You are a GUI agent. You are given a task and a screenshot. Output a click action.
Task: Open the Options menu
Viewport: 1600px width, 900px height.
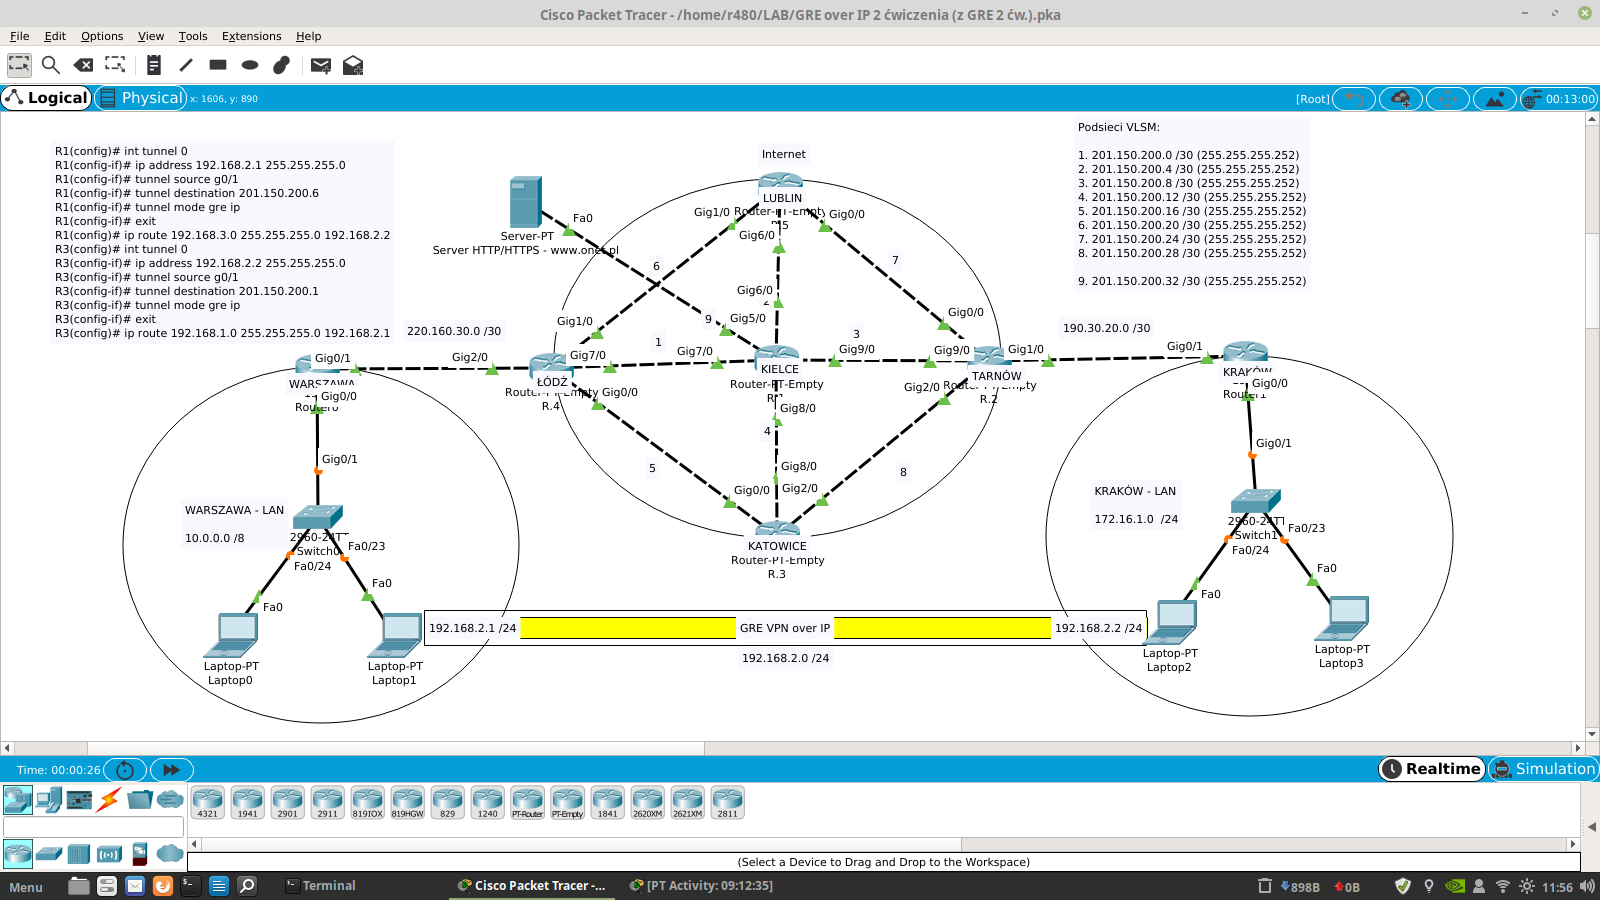pos(102,36)
